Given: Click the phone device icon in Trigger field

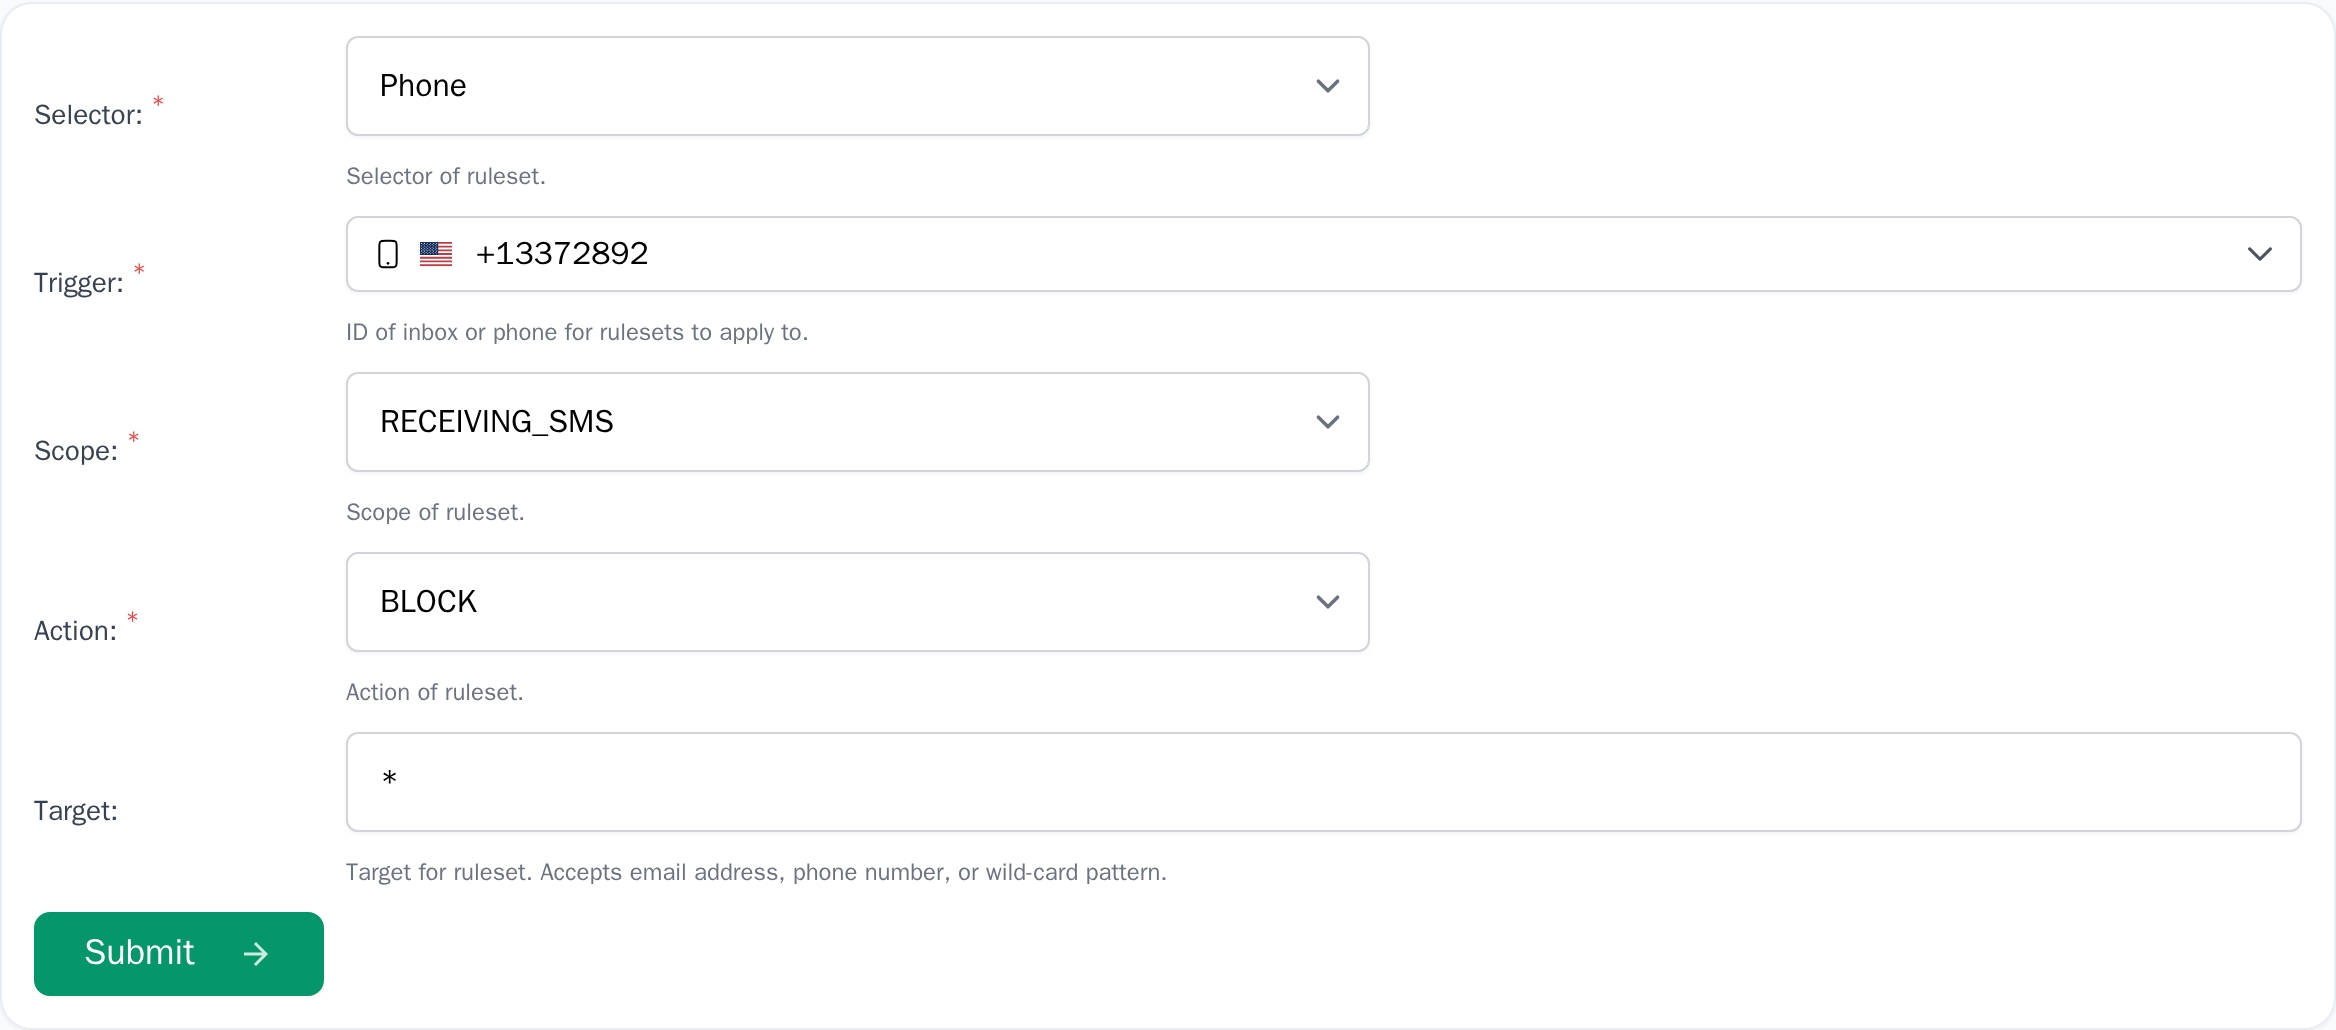Looking at the screenshot, I should pyautogui.click(x=388, y=254).
